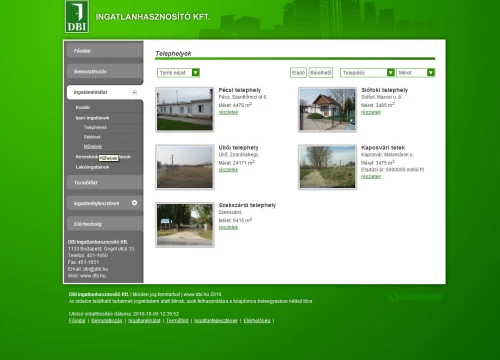The width and height of the screenshot is (500, 360).
Task: Open the Kaposvári telek photo thumbnail
Action: 327,167
